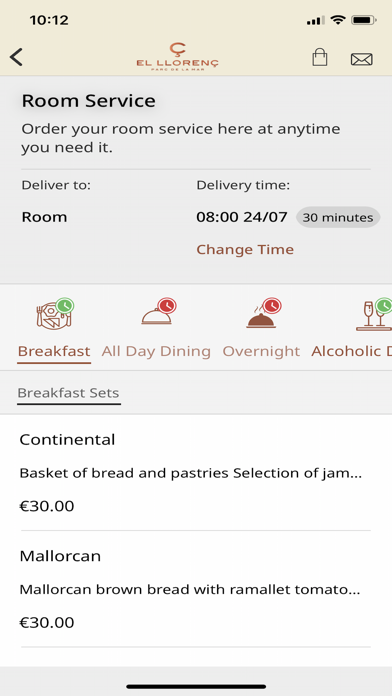The image size is (392, 696).
Task: Tap the Breakfast plate icon
Action: (x=55, y=313)
